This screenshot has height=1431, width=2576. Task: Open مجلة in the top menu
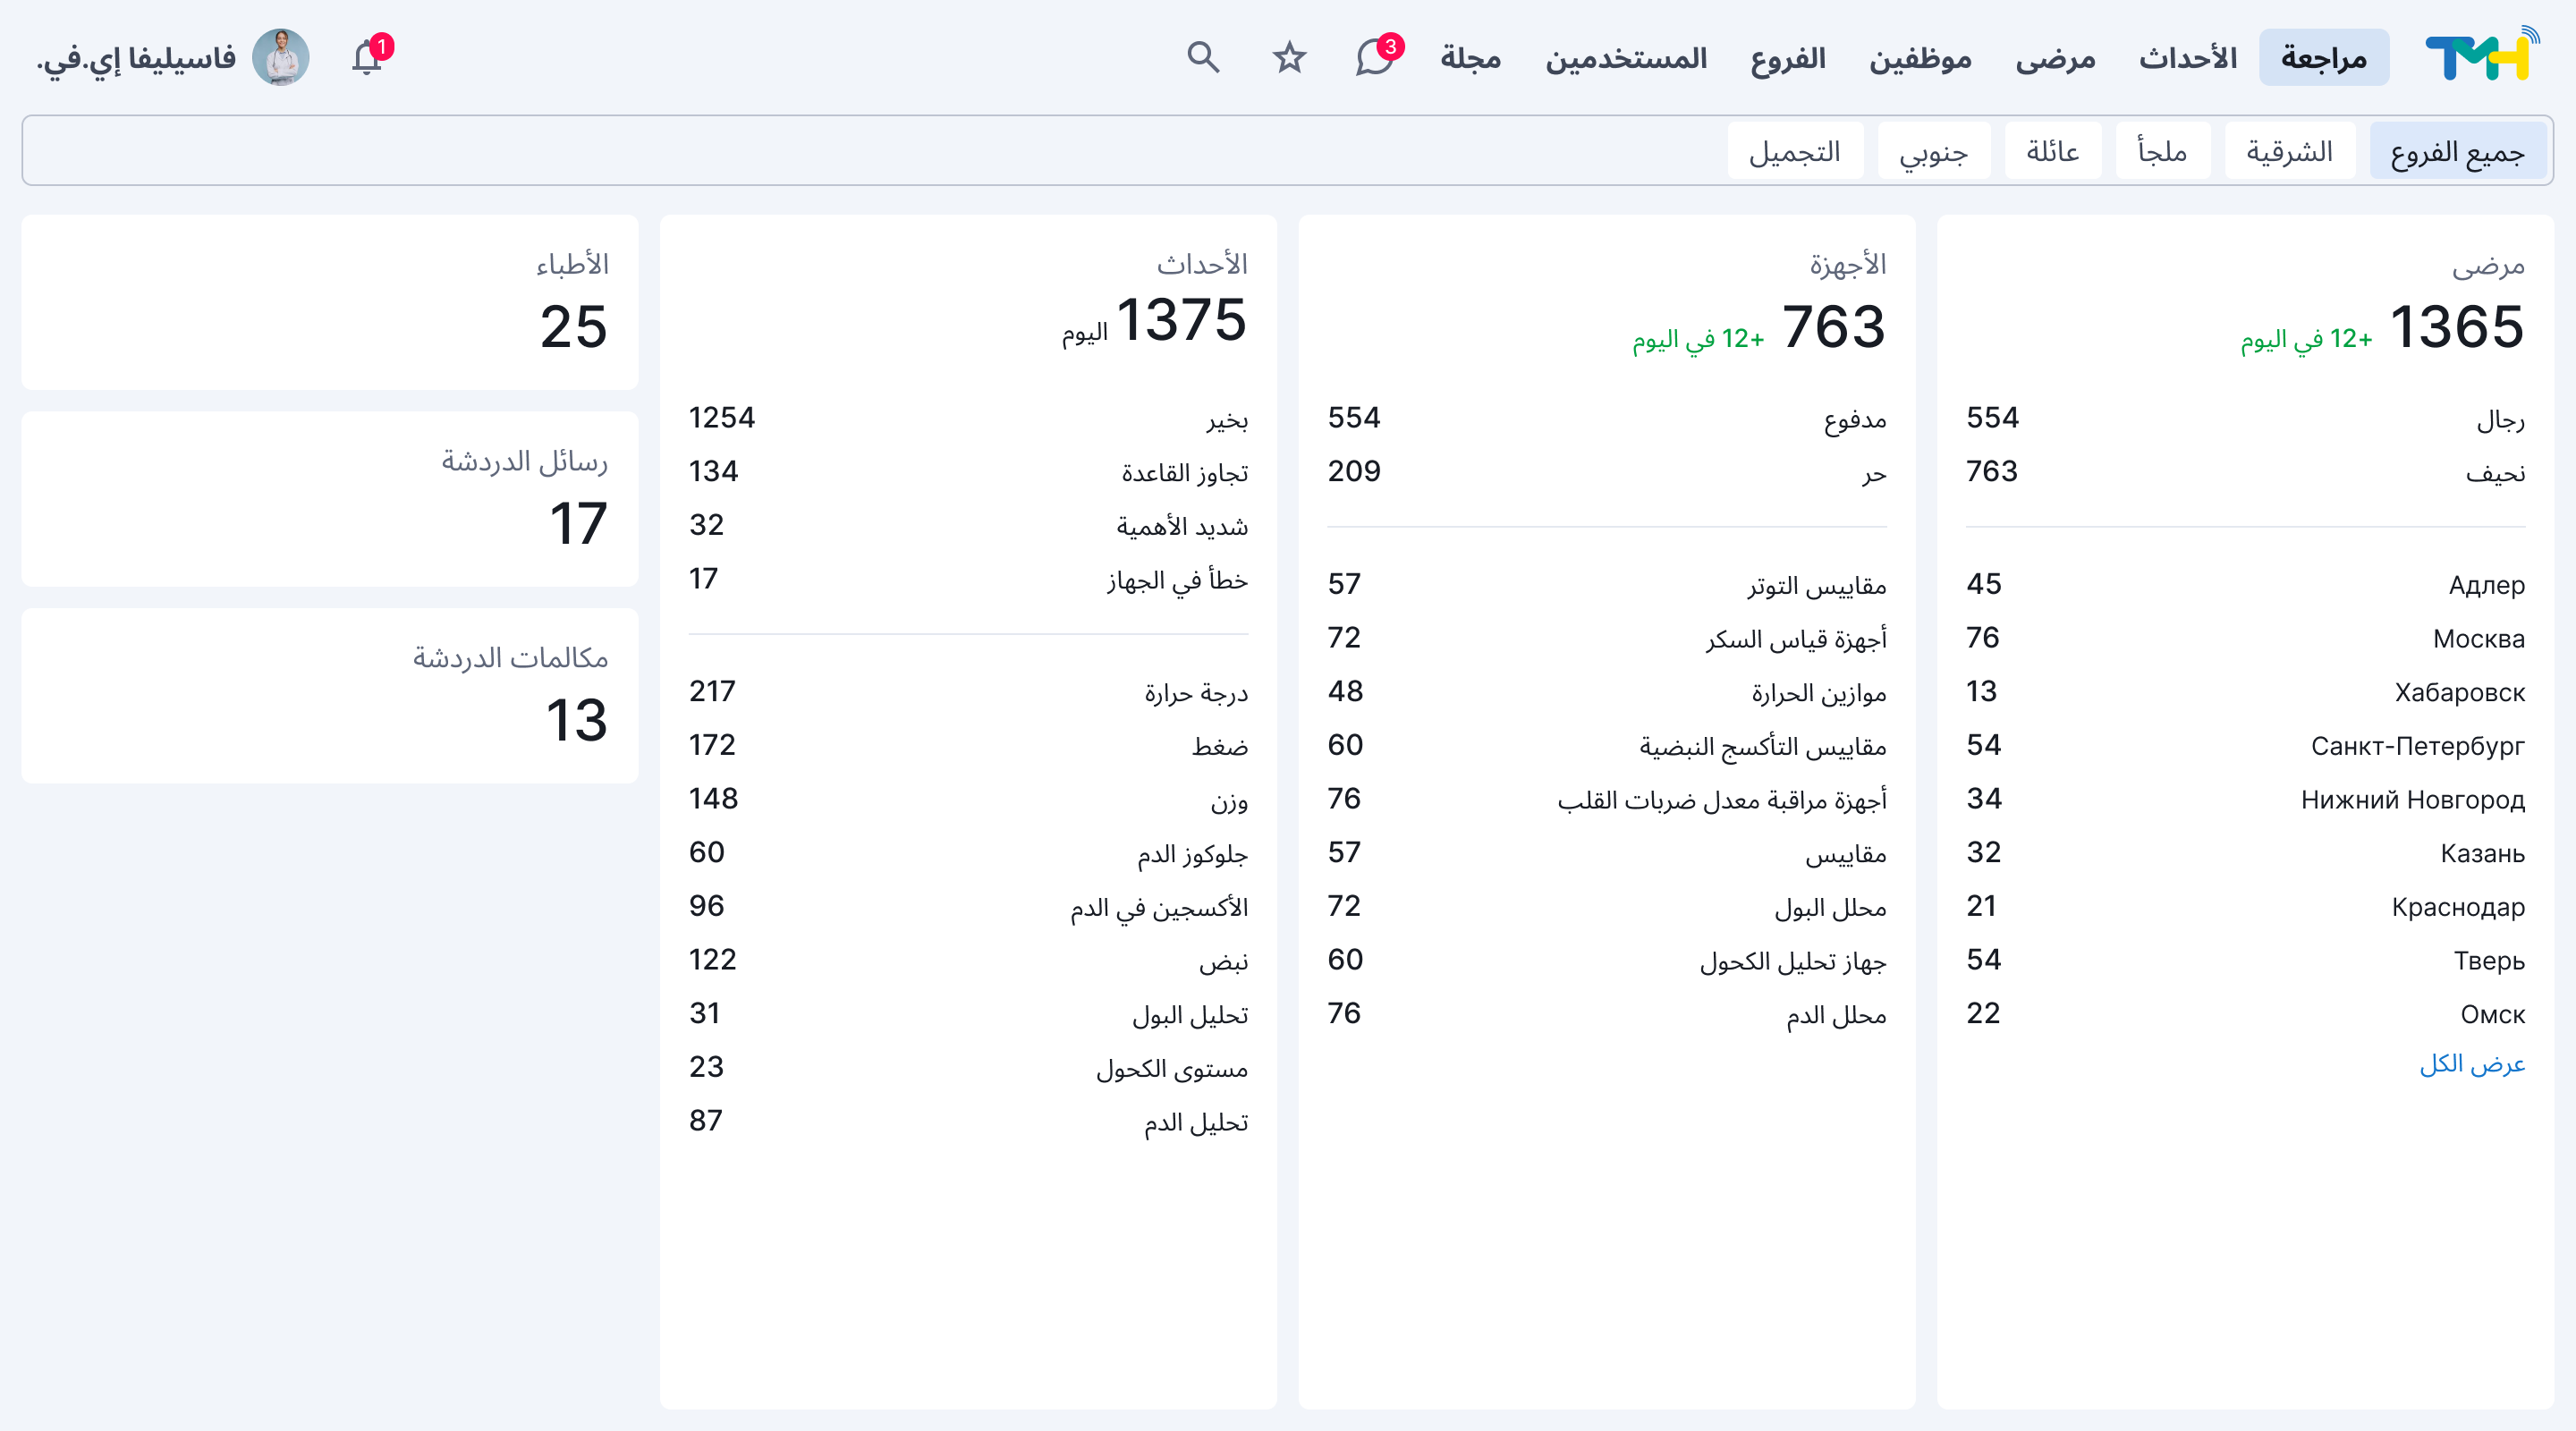pos(1470,58)
